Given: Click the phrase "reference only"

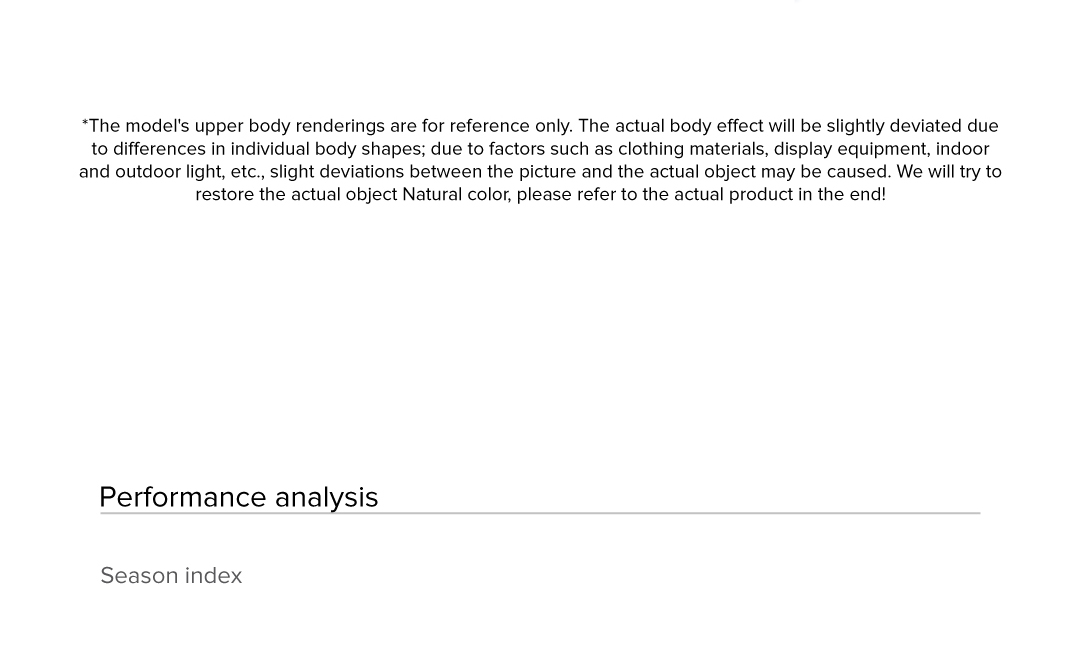Looking at the screenshot, I should click(x=510, y=126).
